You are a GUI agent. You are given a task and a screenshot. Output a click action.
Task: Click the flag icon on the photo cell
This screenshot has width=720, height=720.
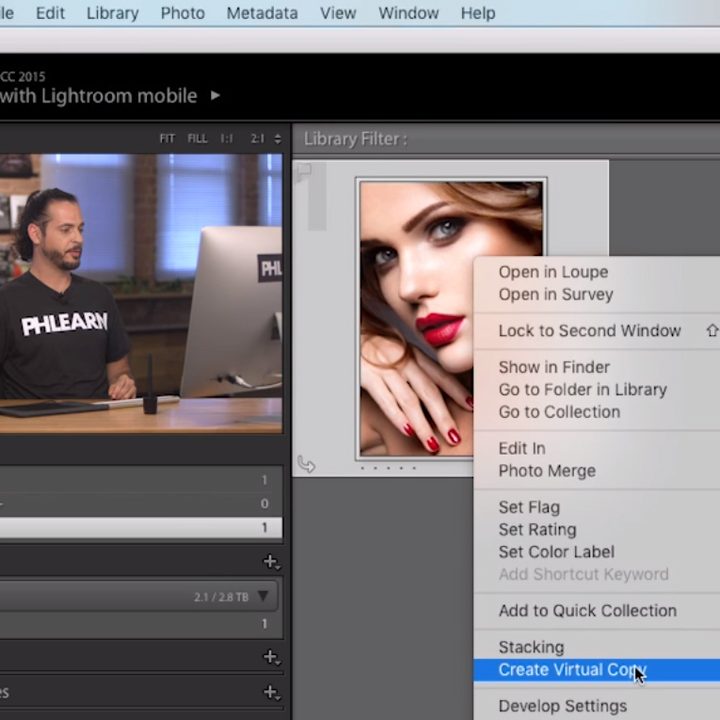304,172
